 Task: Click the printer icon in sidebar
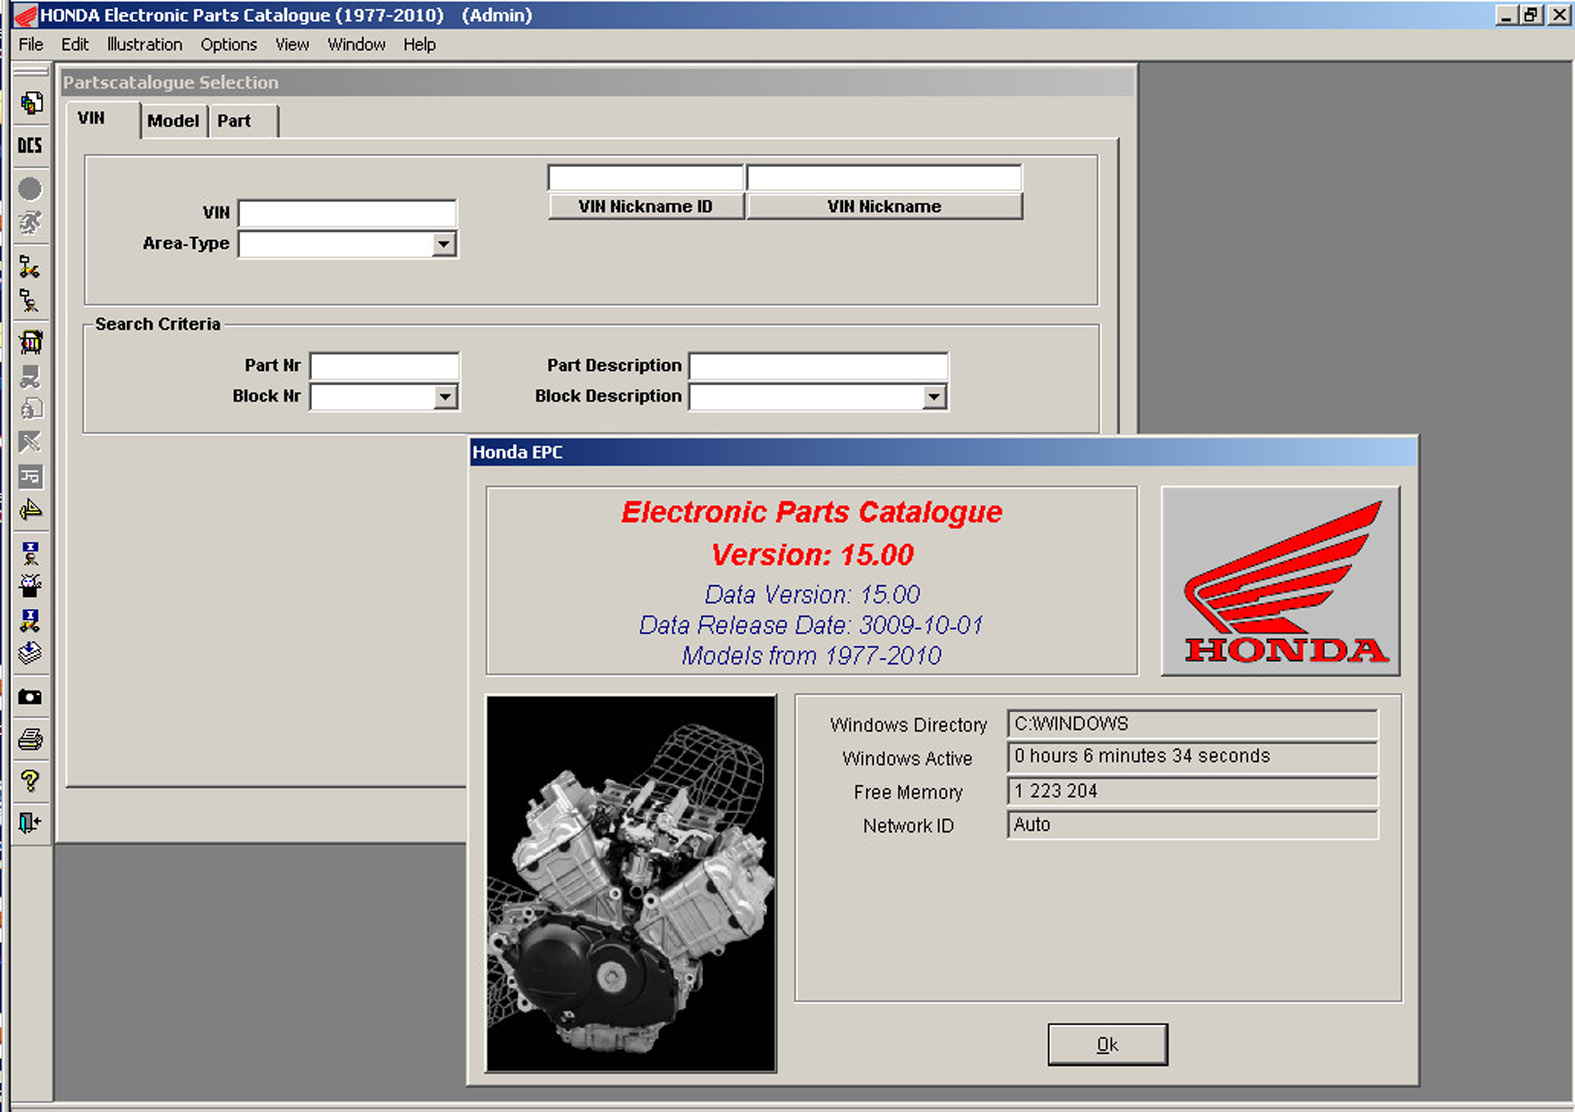click(x=30, y=740)
